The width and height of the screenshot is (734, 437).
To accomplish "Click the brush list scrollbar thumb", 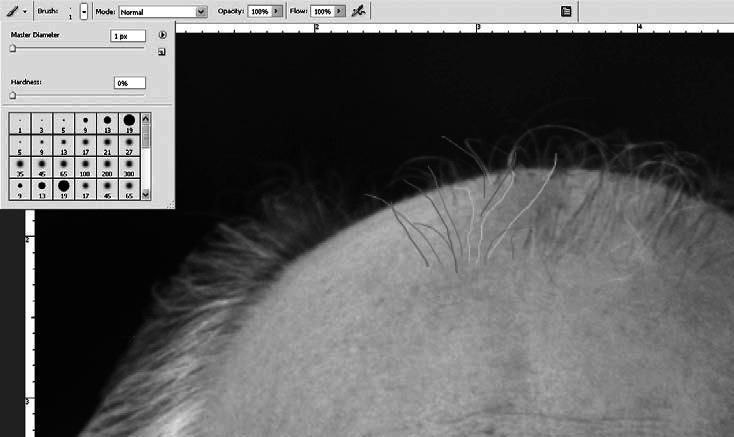I will tap(146, 136).
